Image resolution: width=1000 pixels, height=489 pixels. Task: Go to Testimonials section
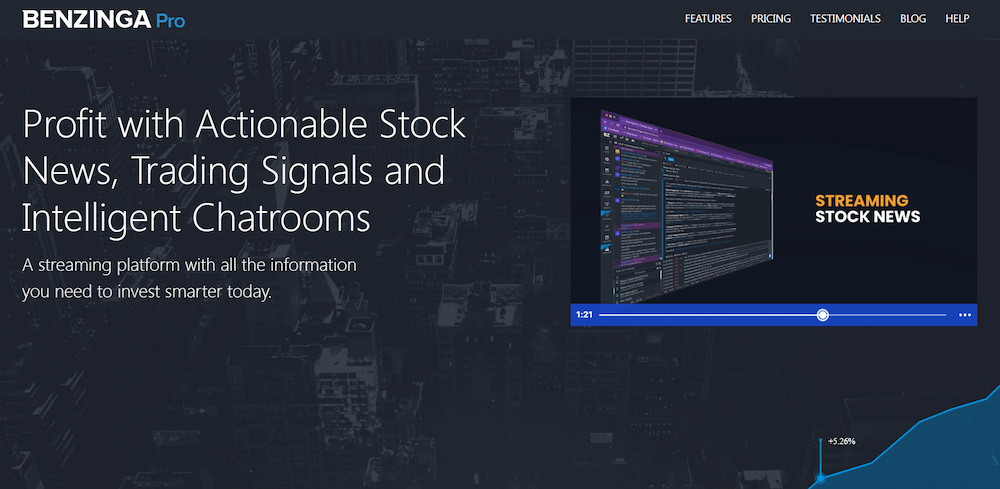tap(845, 18)
